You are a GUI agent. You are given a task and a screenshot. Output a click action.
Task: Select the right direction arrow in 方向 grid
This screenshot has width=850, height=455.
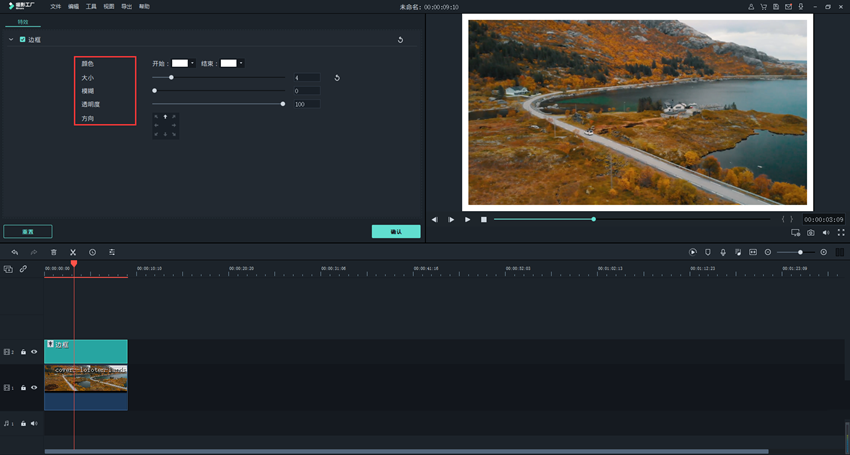pos(174,125)
